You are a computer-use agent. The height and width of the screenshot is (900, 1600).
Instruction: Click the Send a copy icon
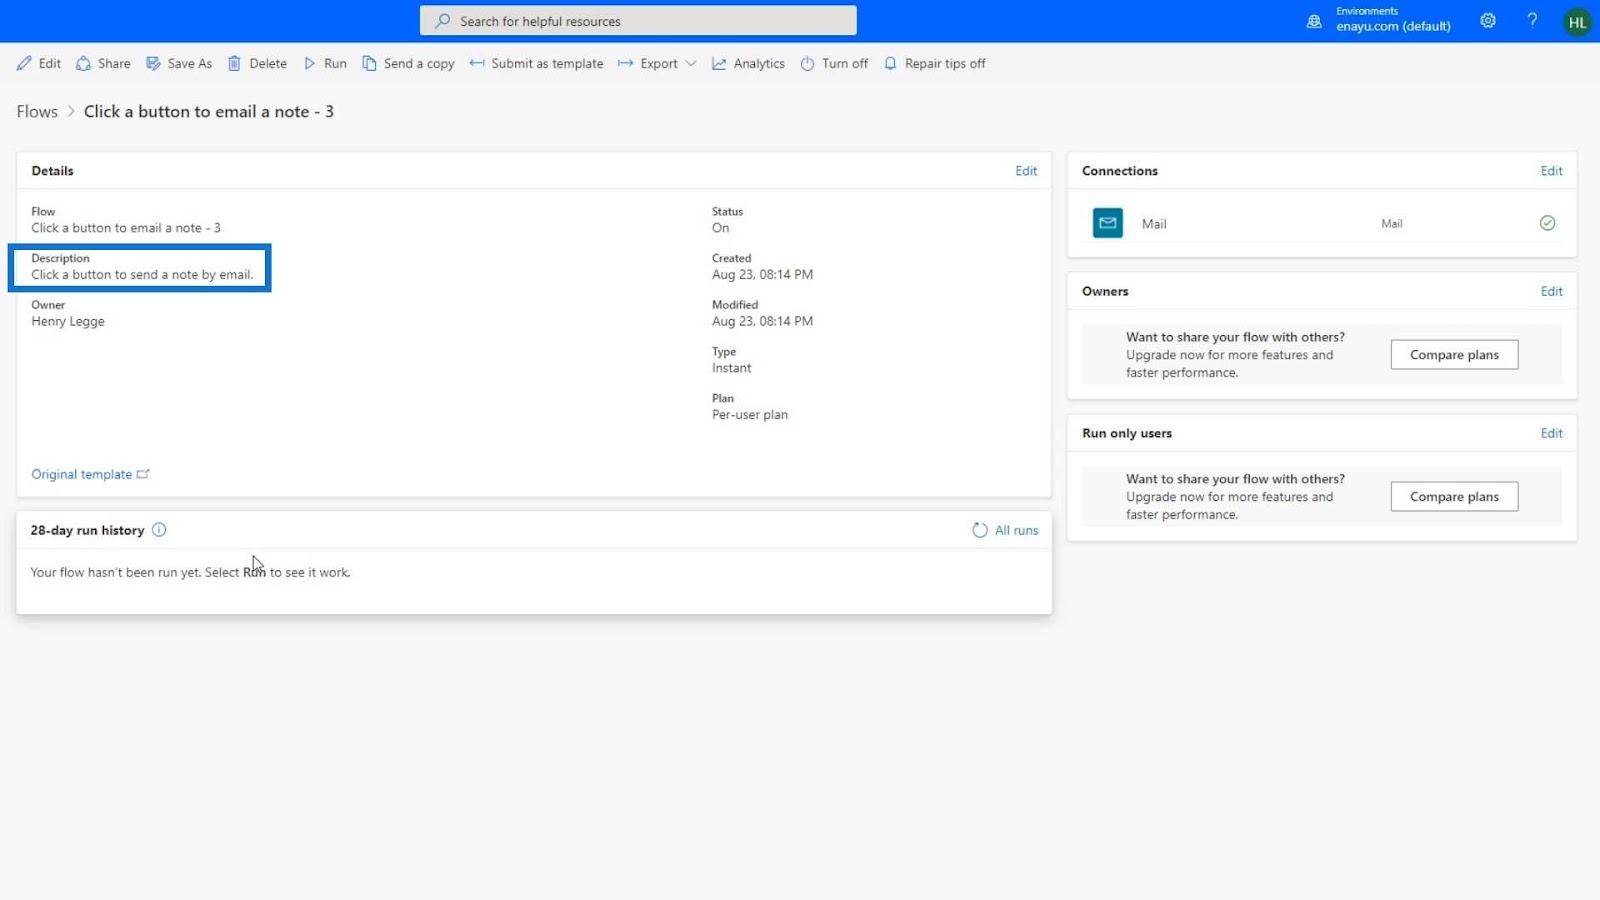369,63
